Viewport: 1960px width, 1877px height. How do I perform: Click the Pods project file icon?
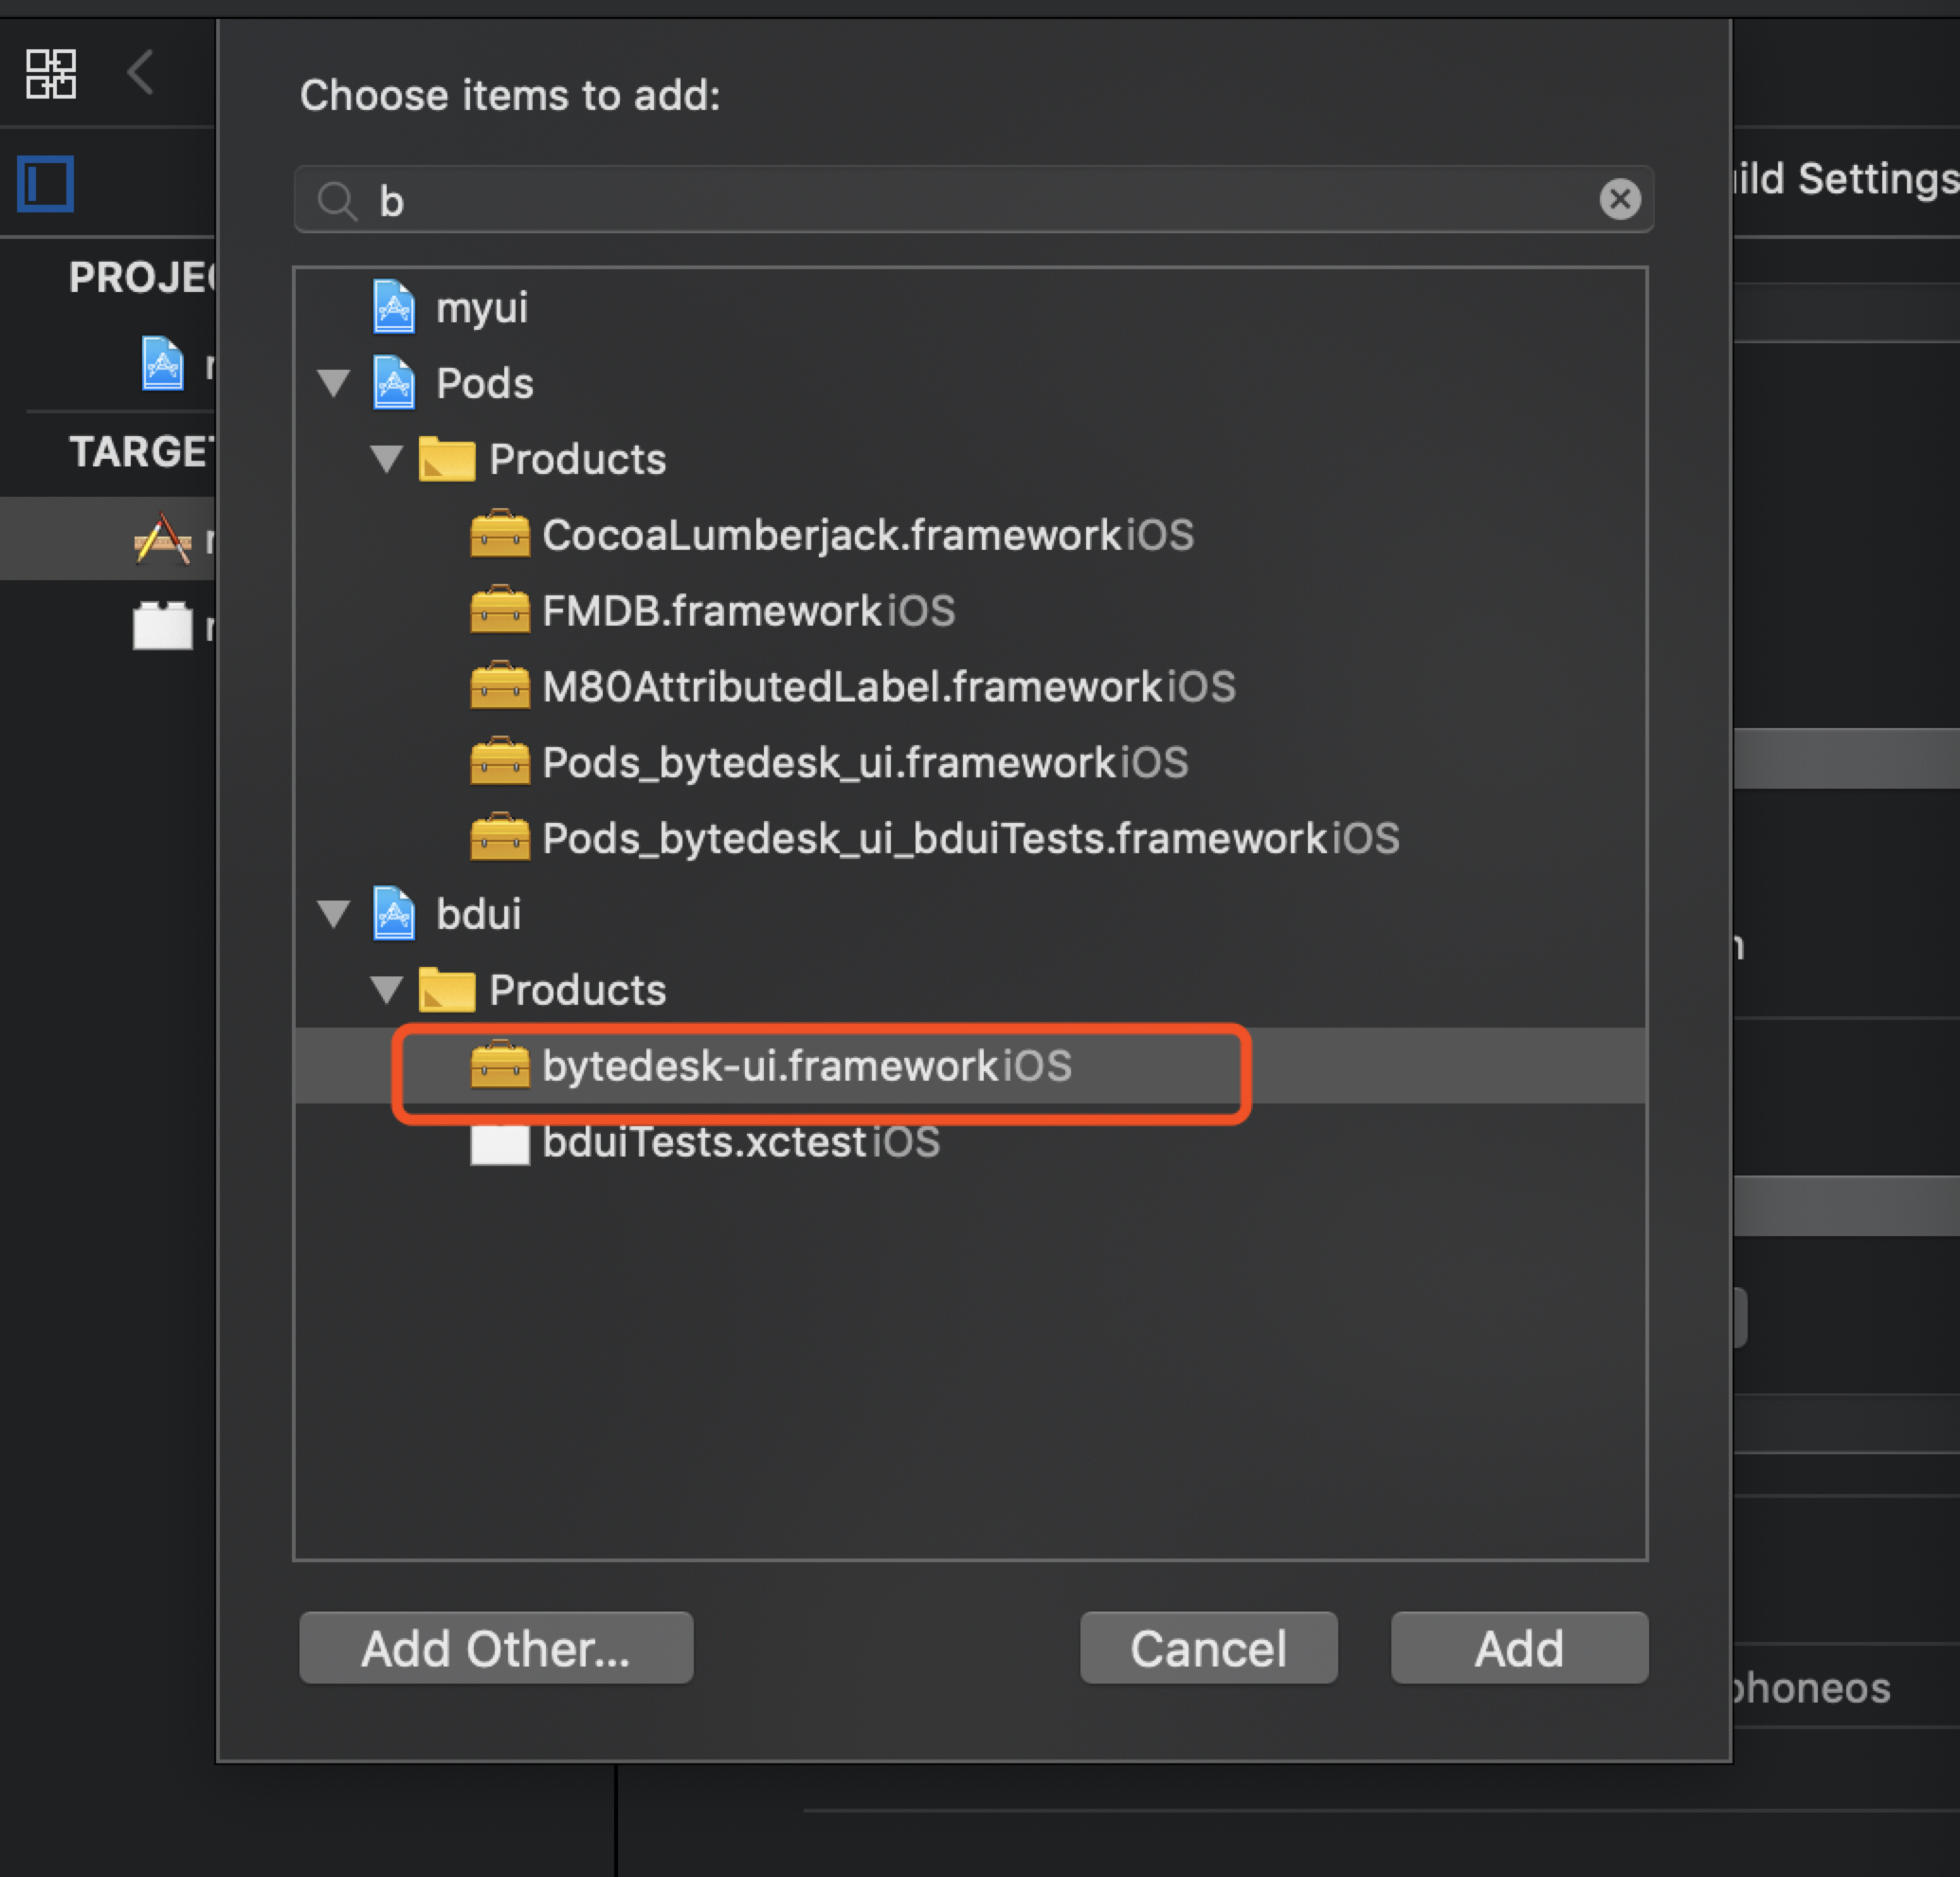click(x=394, y=382)
